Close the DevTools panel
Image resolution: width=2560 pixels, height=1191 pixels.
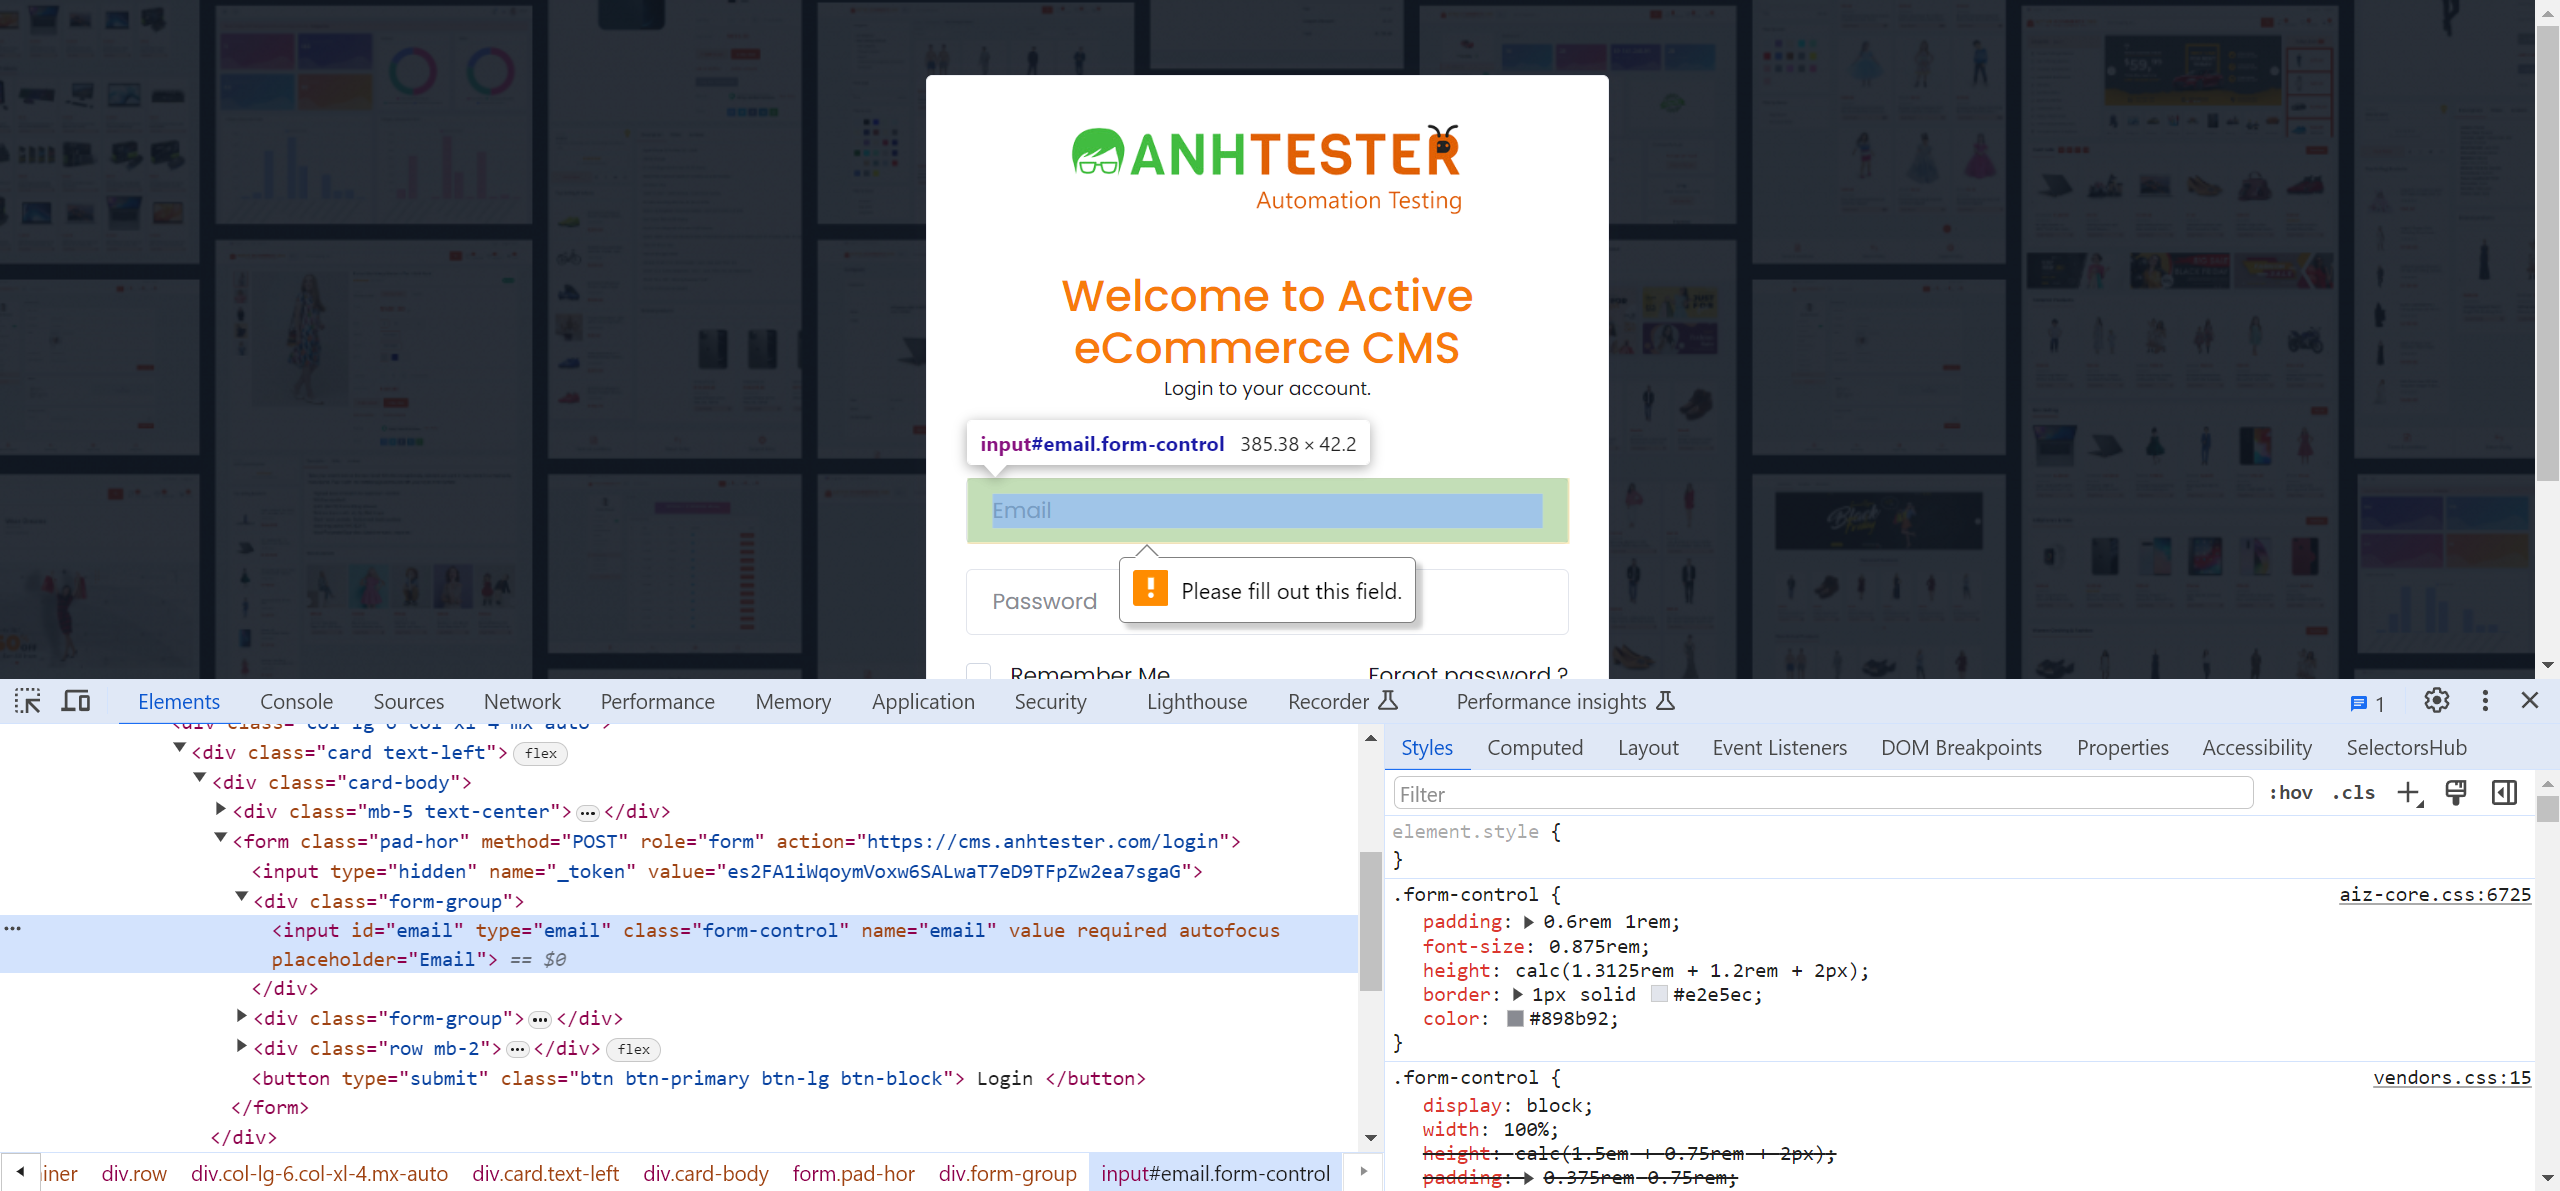pyautogui.click(x=2530, y=701)
